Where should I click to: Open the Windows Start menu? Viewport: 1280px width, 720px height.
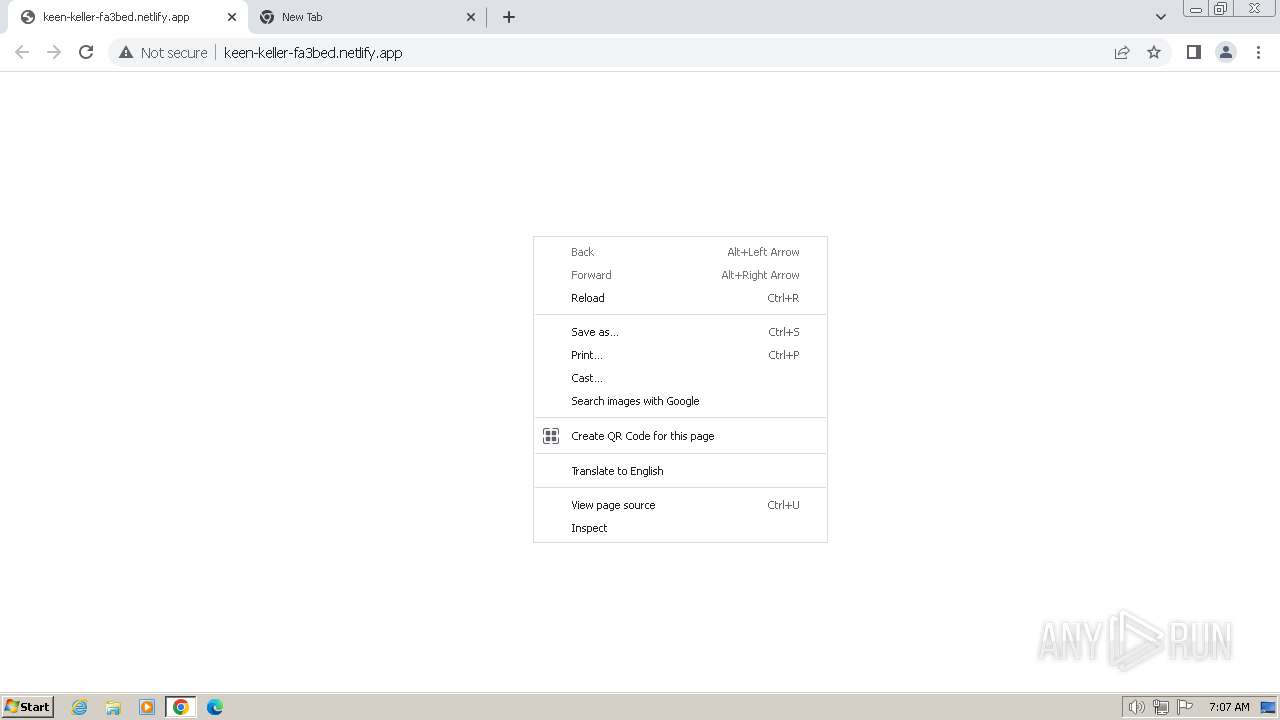[28, 706]
